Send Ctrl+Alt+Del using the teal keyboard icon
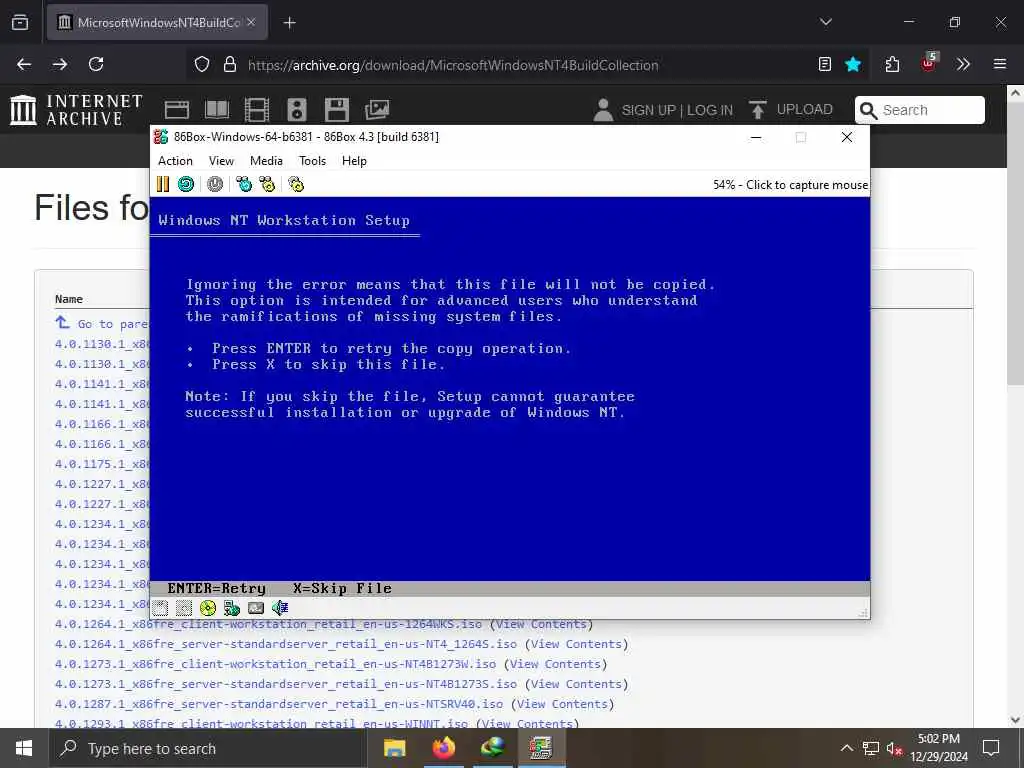Viewport: 1024px width, 768px height. [x=244, y=184]
